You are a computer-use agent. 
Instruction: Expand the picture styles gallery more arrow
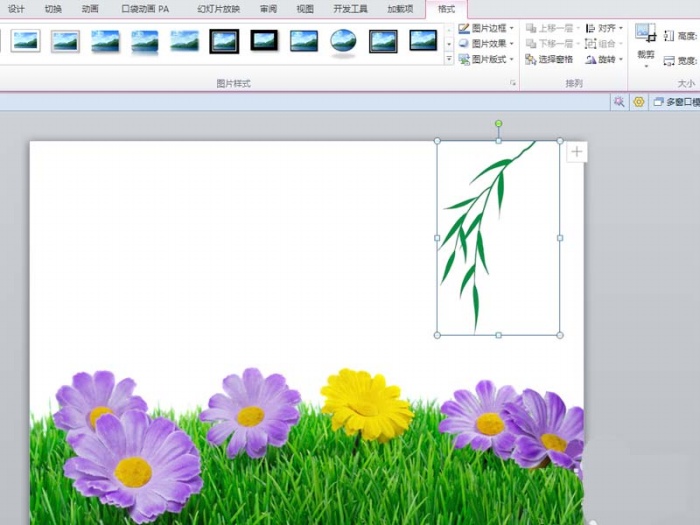449,59
